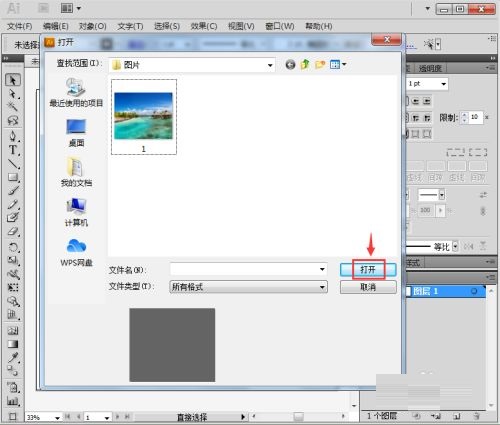500x425 pixels.
Task: Click the Cancel button
Action: click(368, 287)
